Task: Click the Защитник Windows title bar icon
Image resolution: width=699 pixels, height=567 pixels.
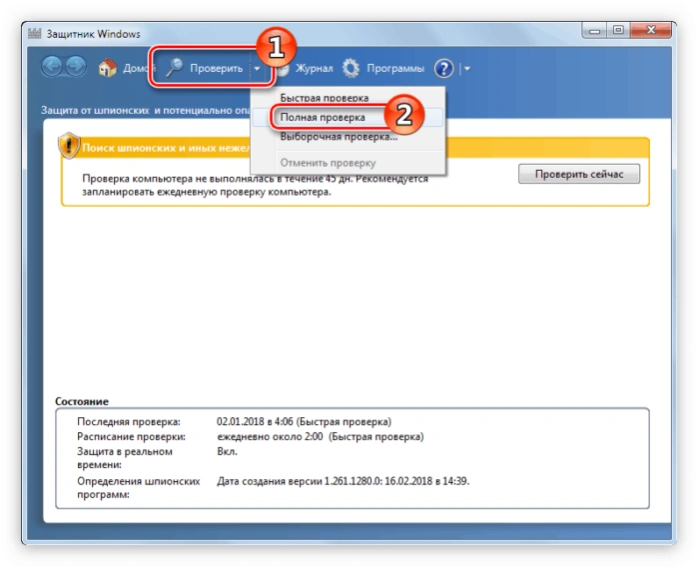Action: 34,33
